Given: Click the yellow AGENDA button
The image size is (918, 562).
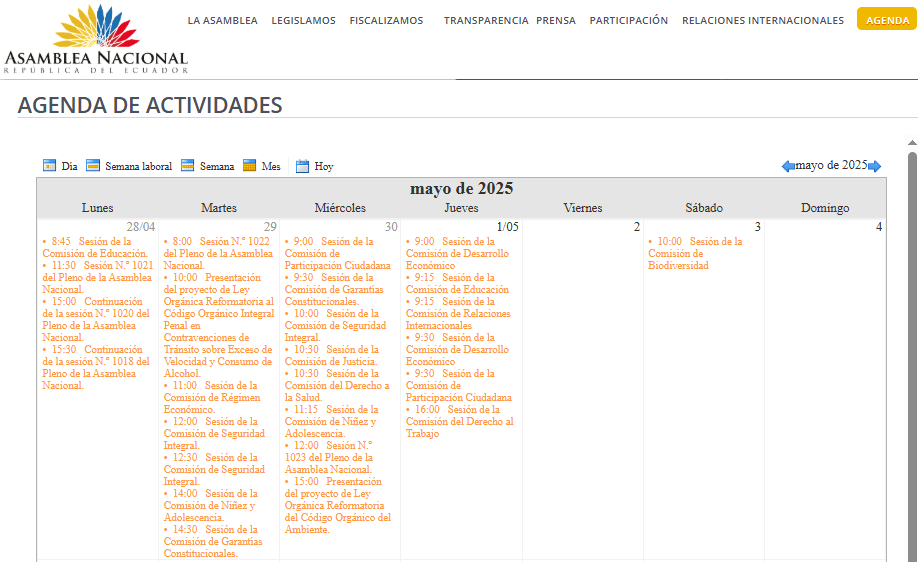Looking at the screenshot, I should pyautogui.click(x=887, y=19).
